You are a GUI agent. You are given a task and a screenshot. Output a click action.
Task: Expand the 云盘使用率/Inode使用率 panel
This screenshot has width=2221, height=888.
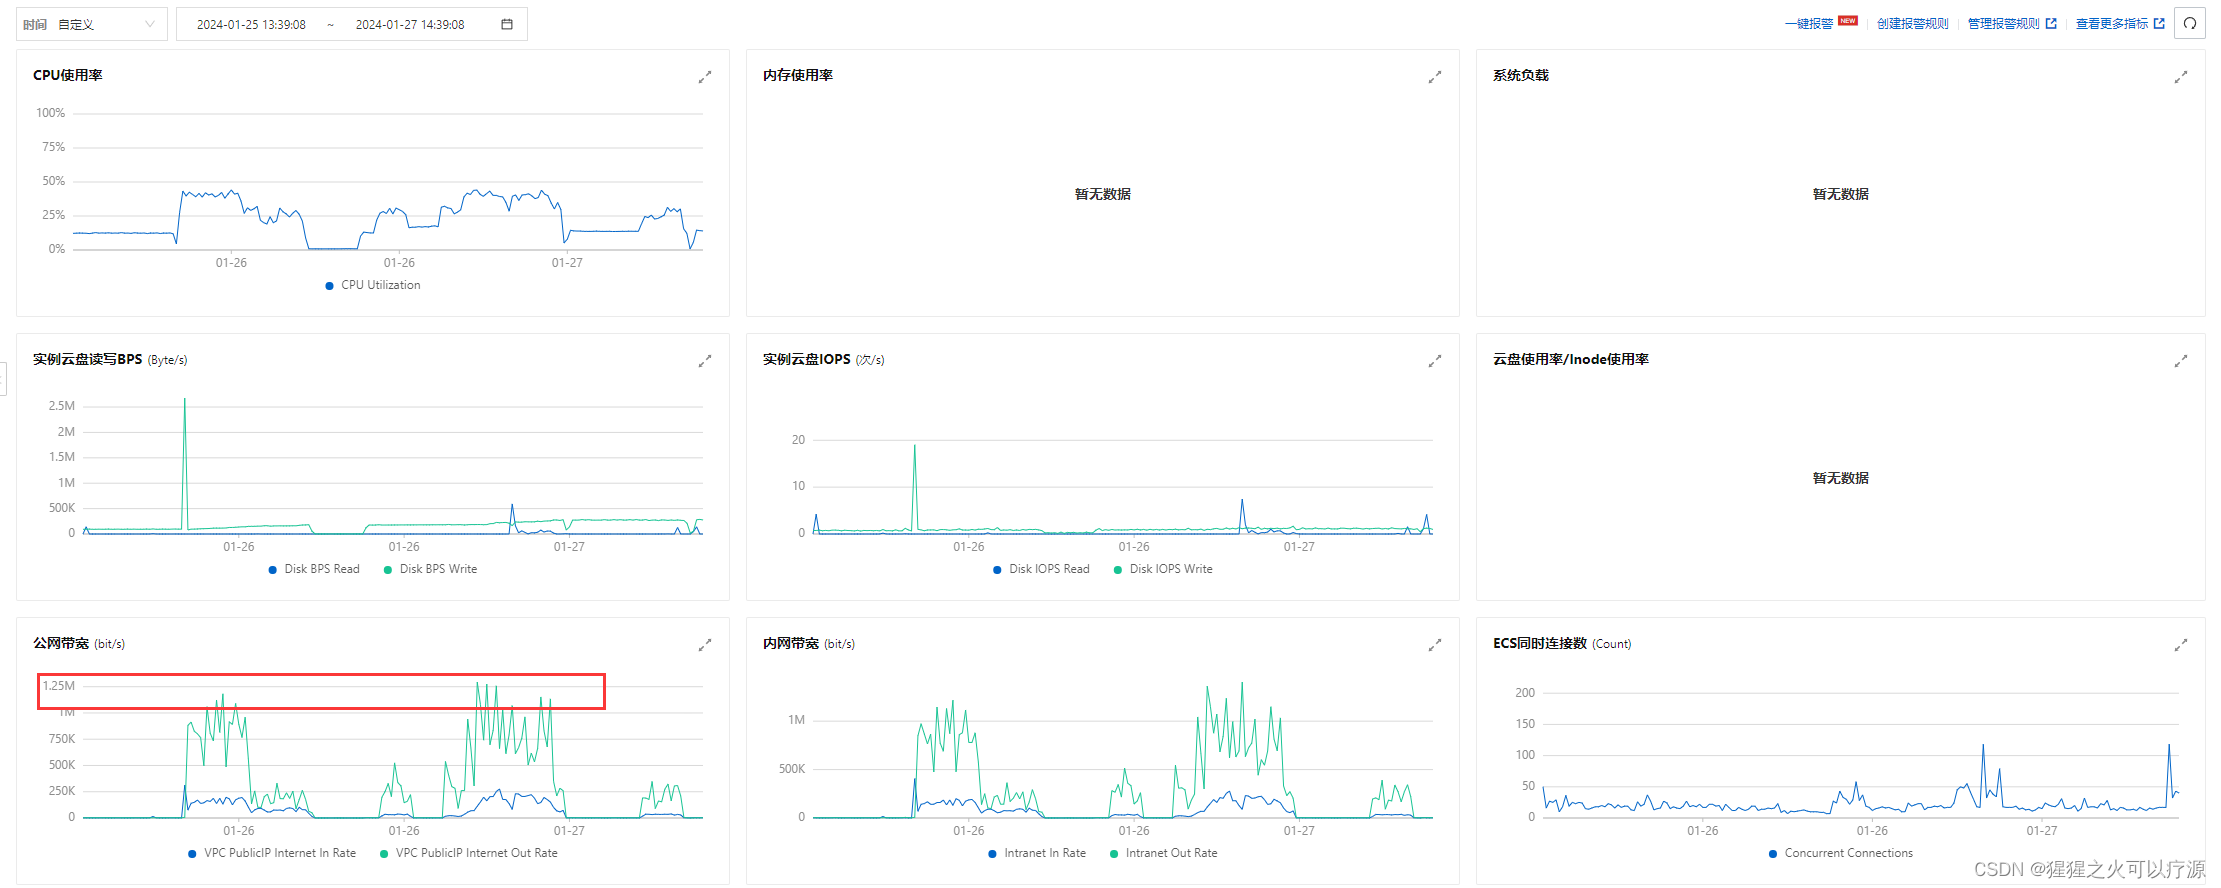click(2181, 360)
